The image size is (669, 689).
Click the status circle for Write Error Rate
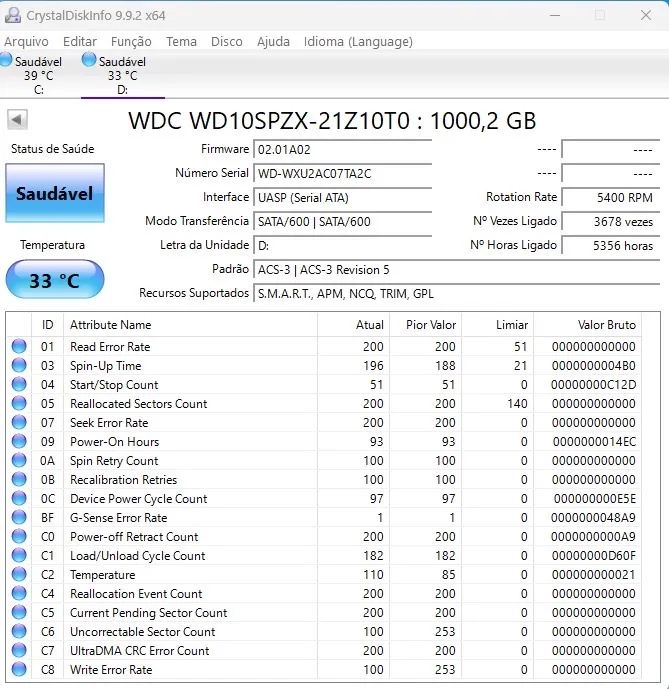(x=19, y=669)
